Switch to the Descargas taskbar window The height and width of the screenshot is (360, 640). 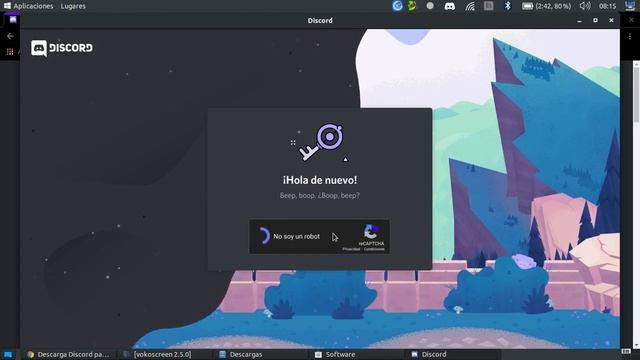click(x=241, y=354)
